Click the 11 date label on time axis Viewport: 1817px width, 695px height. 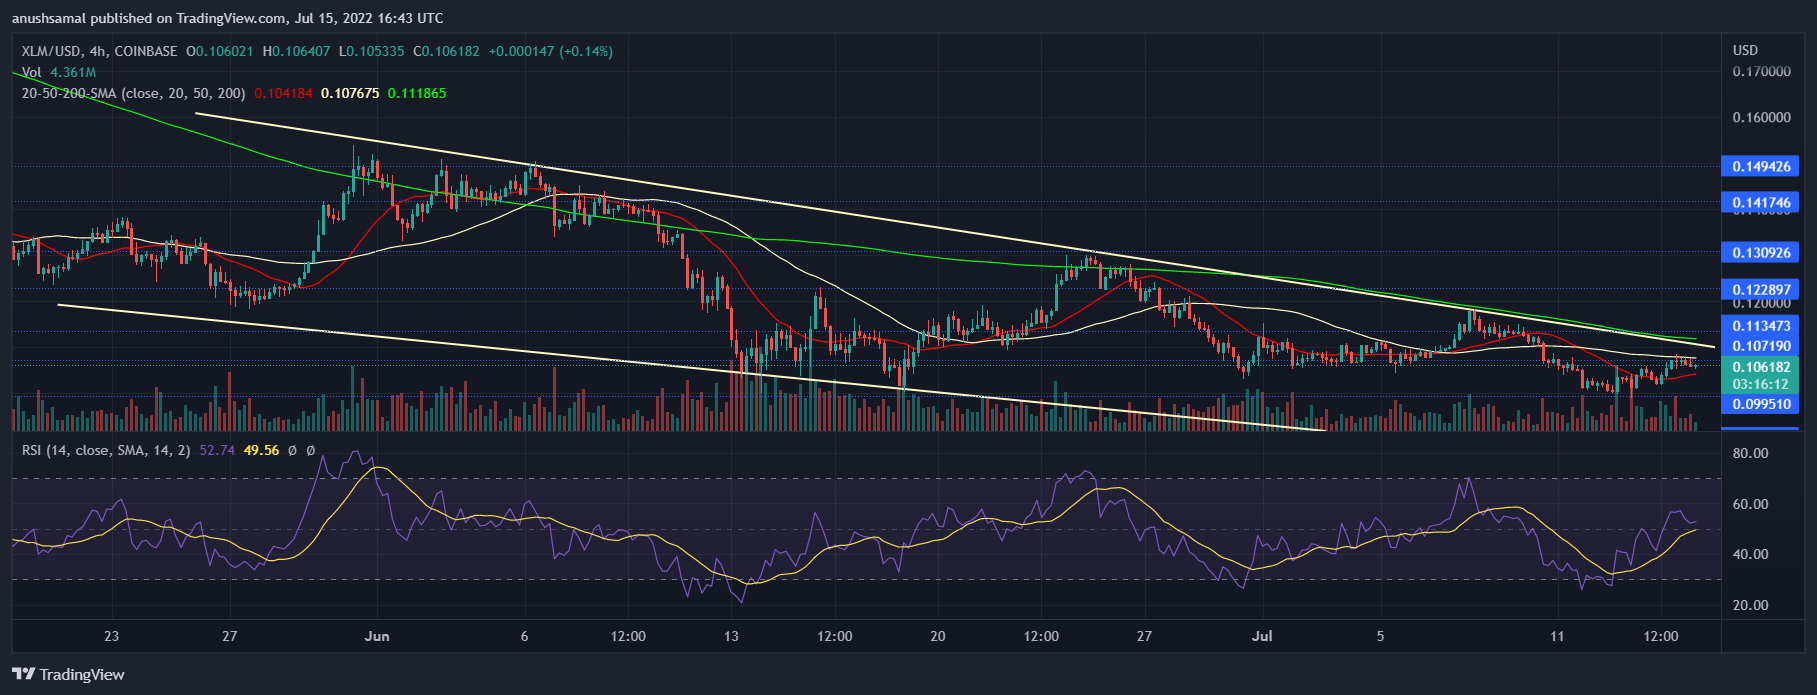click(1556, 637)
